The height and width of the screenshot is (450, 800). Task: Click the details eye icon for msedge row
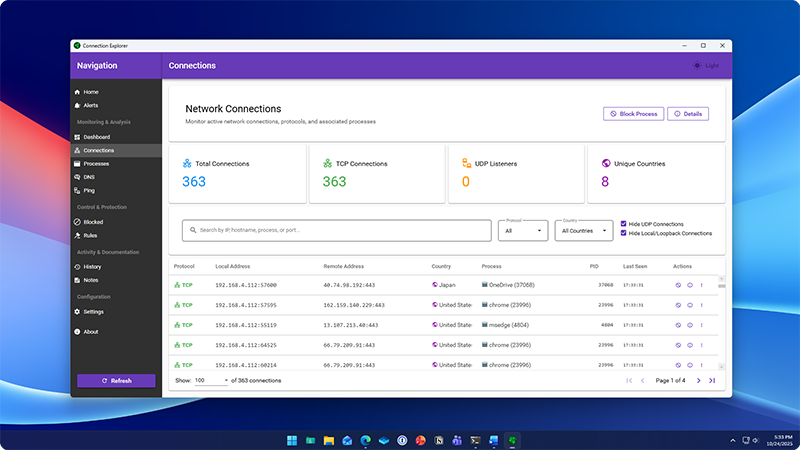point(689,325)
